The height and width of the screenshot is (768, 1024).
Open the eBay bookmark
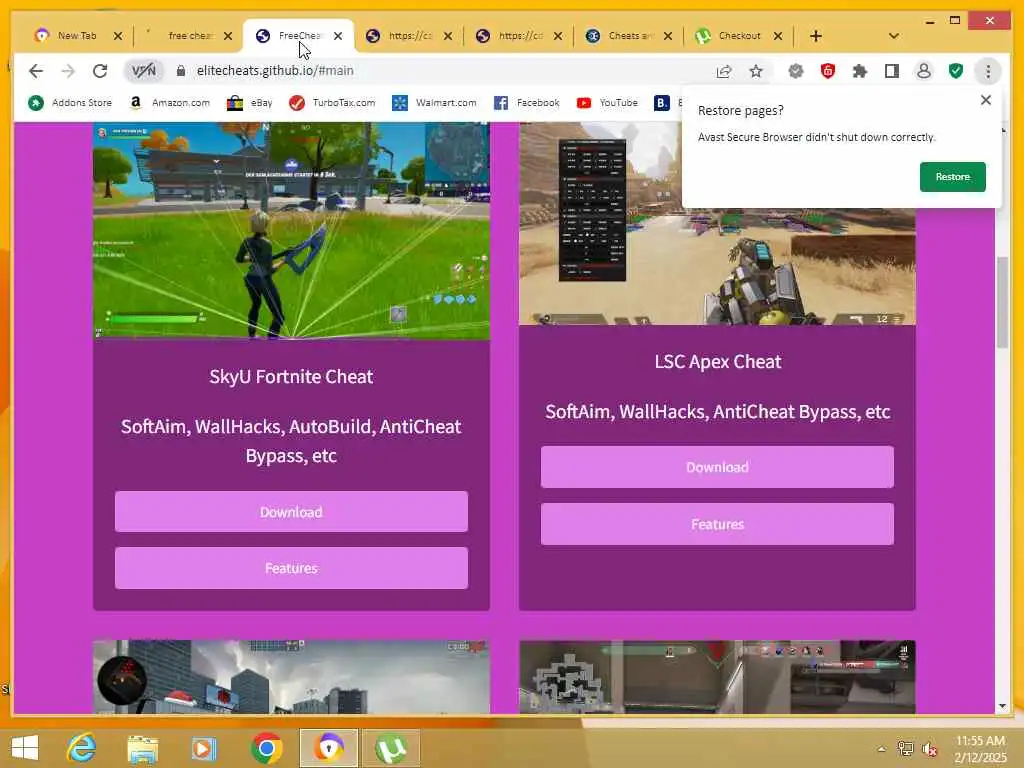click(x=250, y=103)
